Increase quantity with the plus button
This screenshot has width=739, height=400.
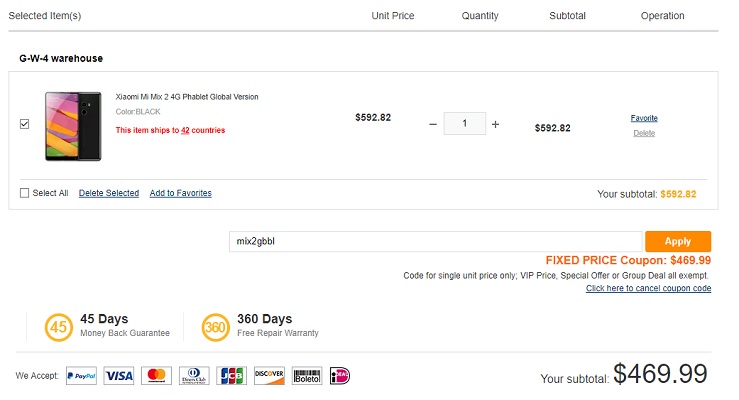[x=495, y=124]
